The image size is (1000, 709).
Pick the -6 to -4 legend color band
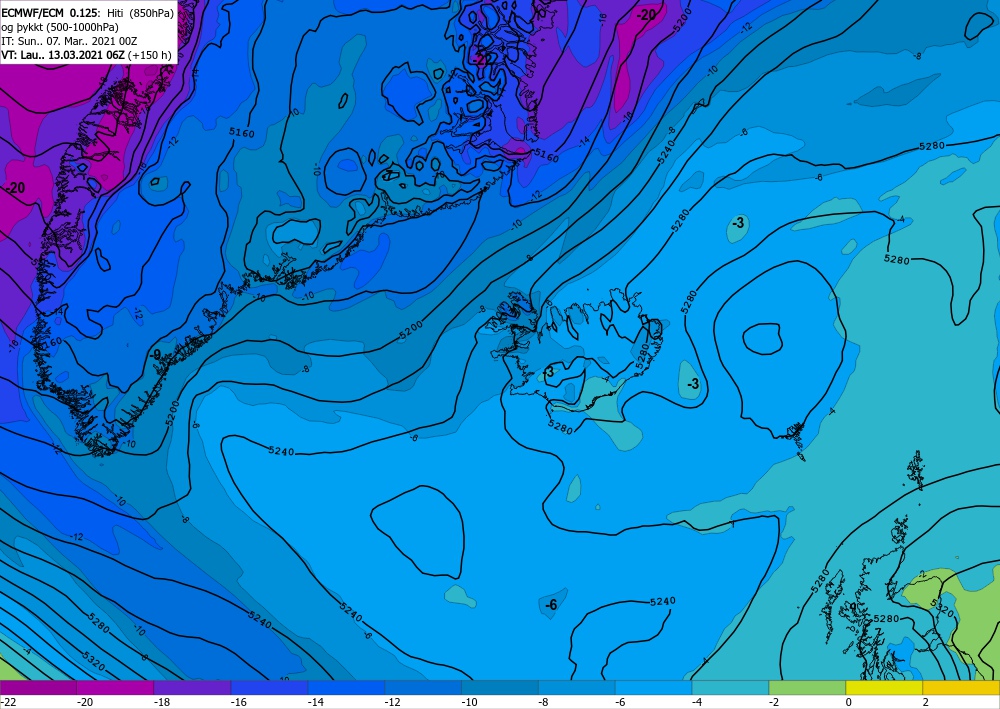[x=654, y=688]
